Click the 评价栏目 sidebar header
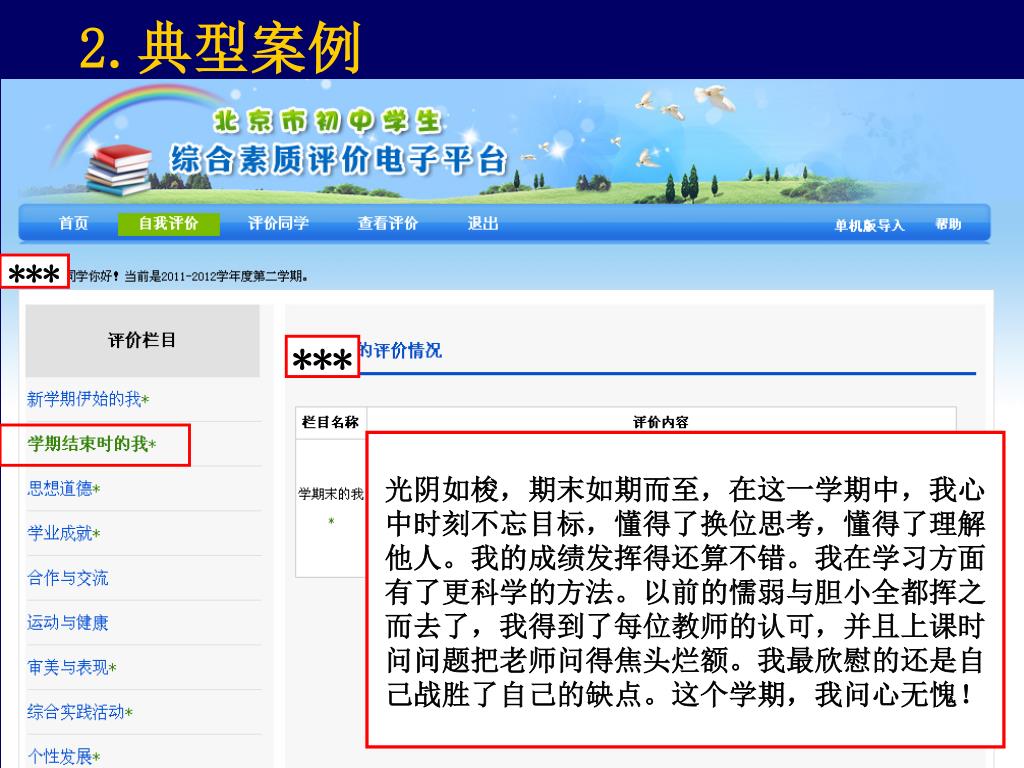The height and width of the screenshot is (768, 1024). 142,340
